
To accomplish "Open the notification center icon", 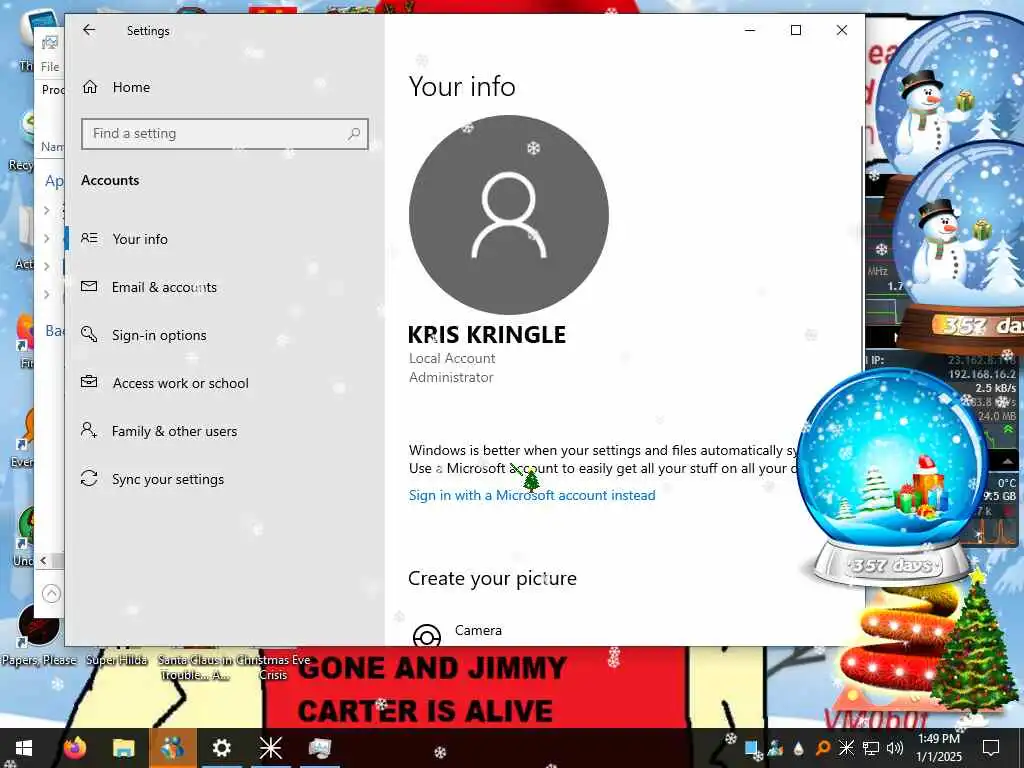I will (x=991, y=748).
